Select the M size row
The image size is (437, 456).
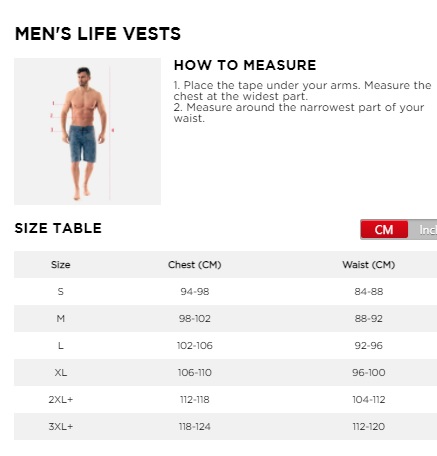(x=225, y=319)
